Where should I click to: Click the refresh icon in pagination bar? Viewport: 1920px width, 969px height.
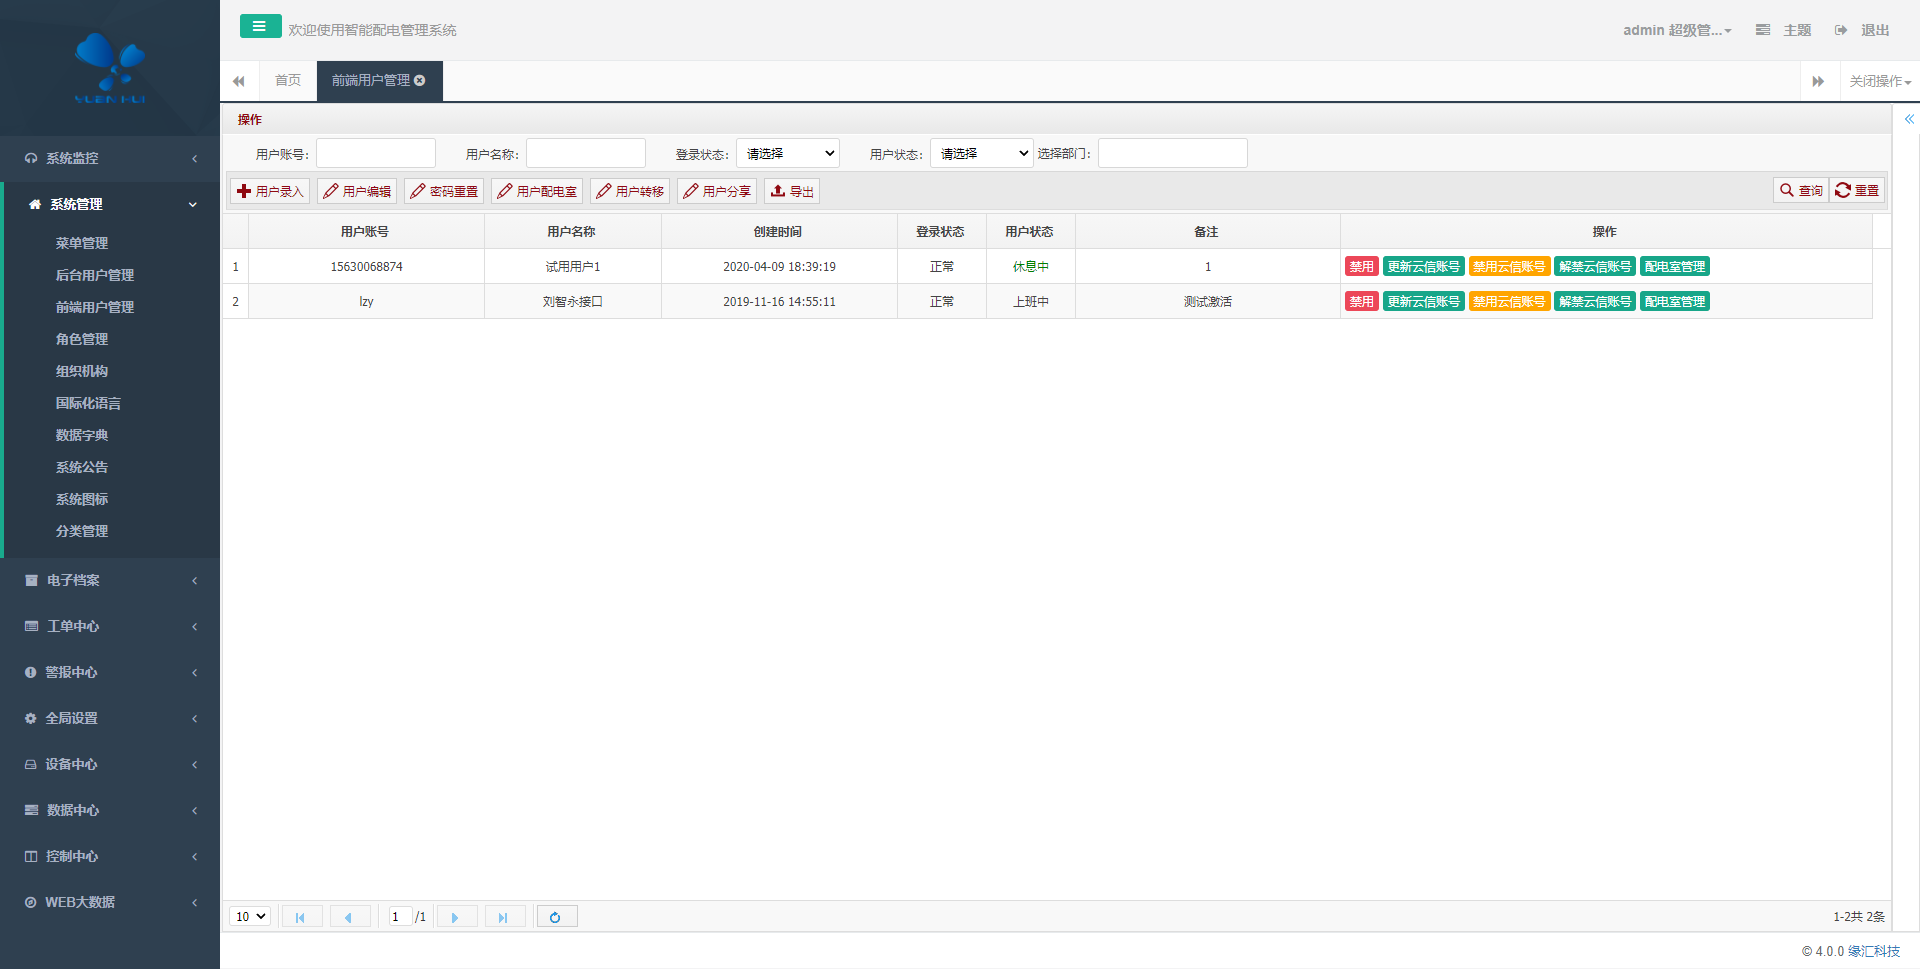(x=556, y=917)
